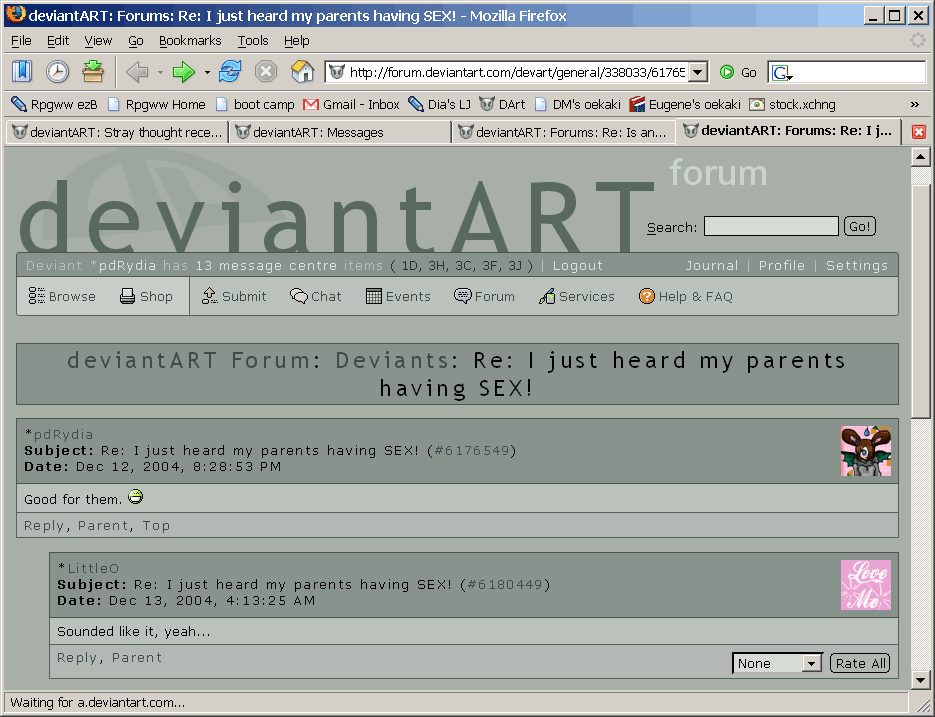Open the Tools menu
935x717 pixels.
point(253,41)
